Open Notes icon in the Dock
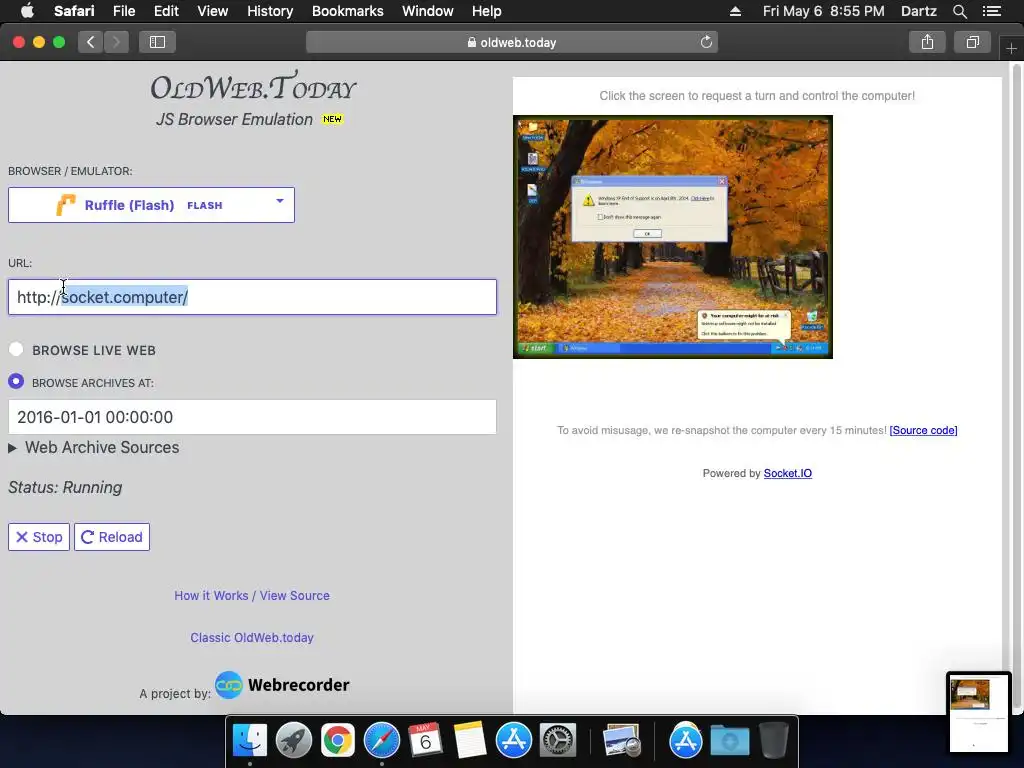The image size is (1024, 768). pos(470,741)
